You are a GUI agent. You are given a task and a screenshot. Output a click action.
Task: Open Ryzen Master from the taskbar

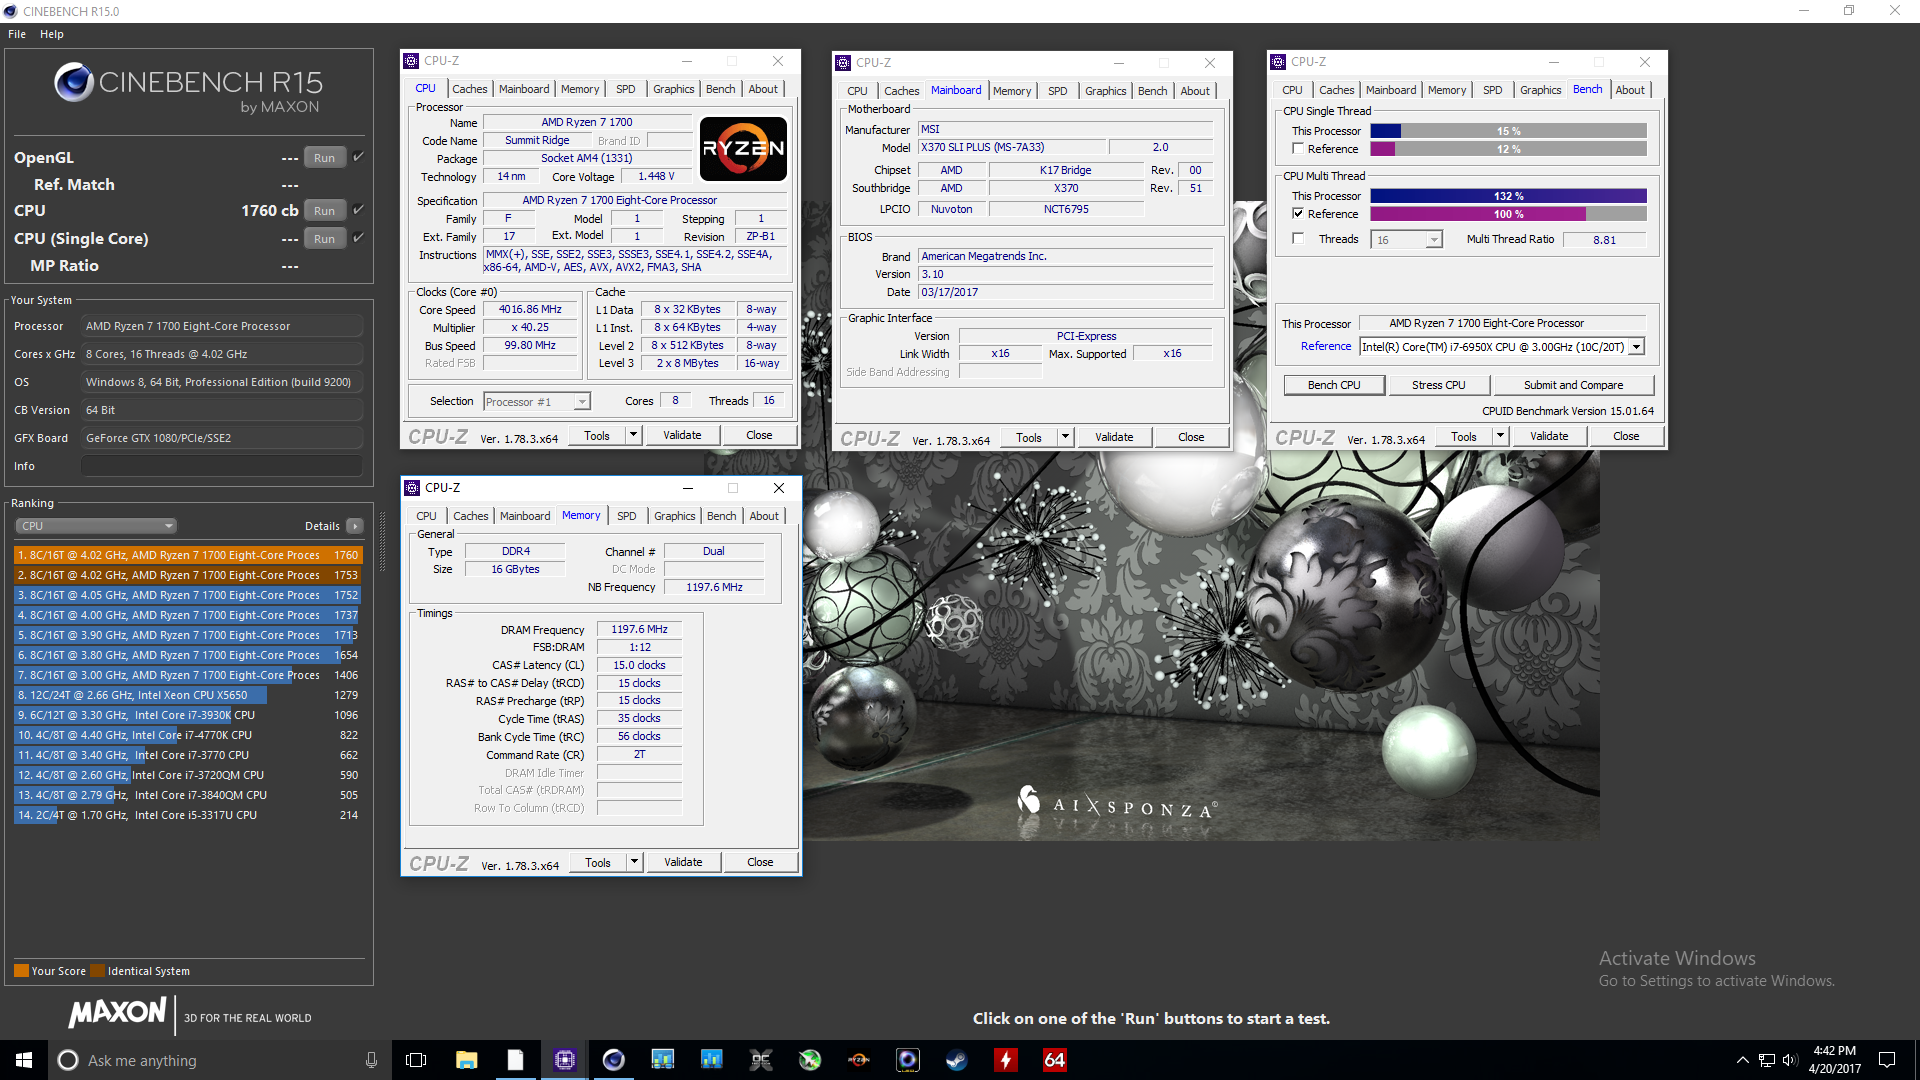tap(859, 1060)
